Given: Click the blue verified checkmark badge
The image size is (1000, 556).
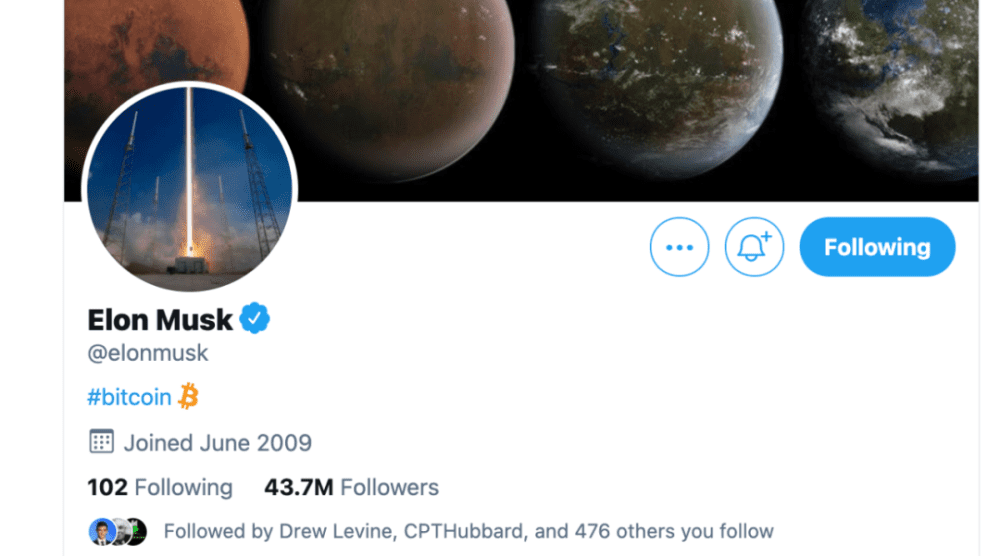Looking at the screenshot, I should tap(255, 319).
